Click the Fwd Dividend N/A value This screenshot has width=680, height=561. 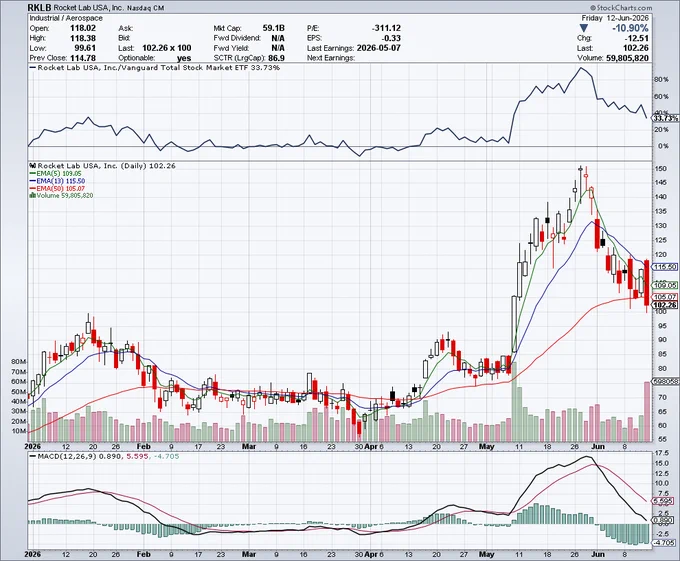[x=278, y=38]
